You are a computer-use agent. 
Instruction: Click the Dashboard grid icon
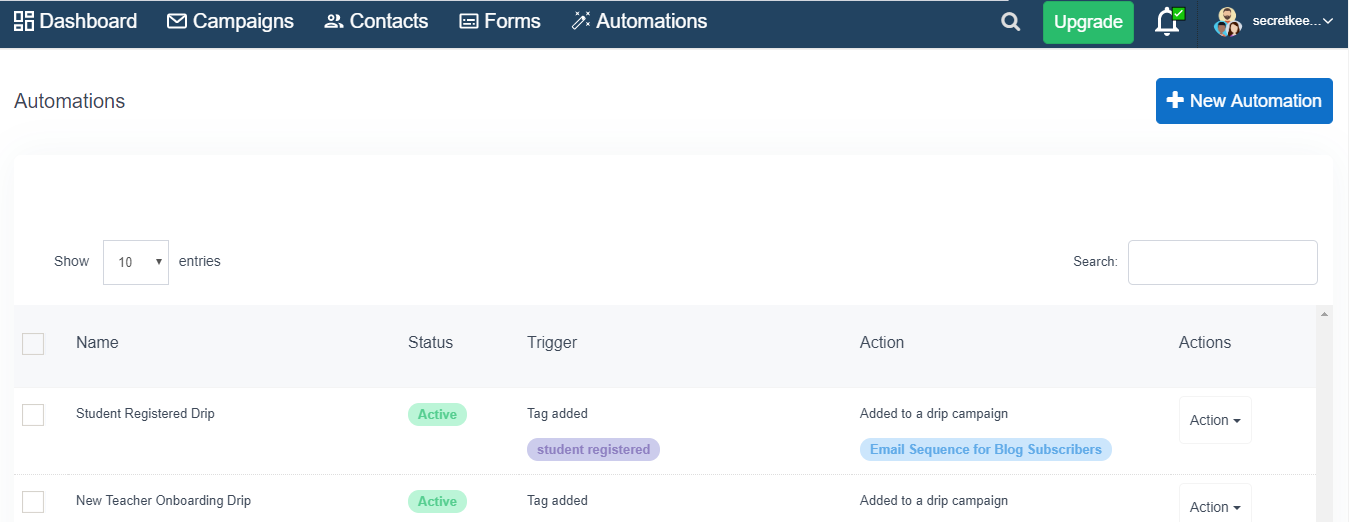point(24,21)
